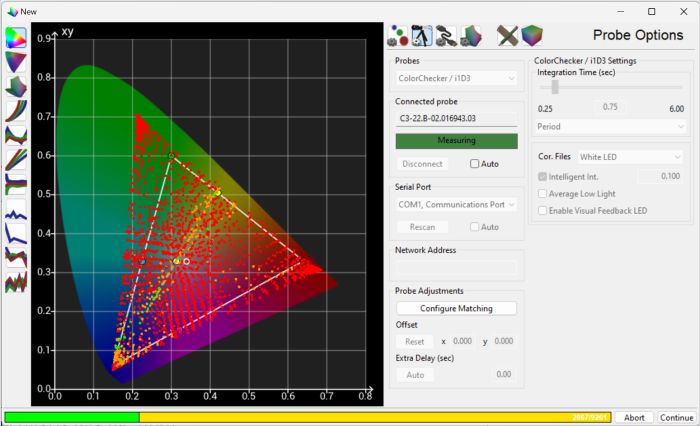Expand the ColorChecker / i1D3 probes dropdown
700x426 pixels.
[456, 79]
